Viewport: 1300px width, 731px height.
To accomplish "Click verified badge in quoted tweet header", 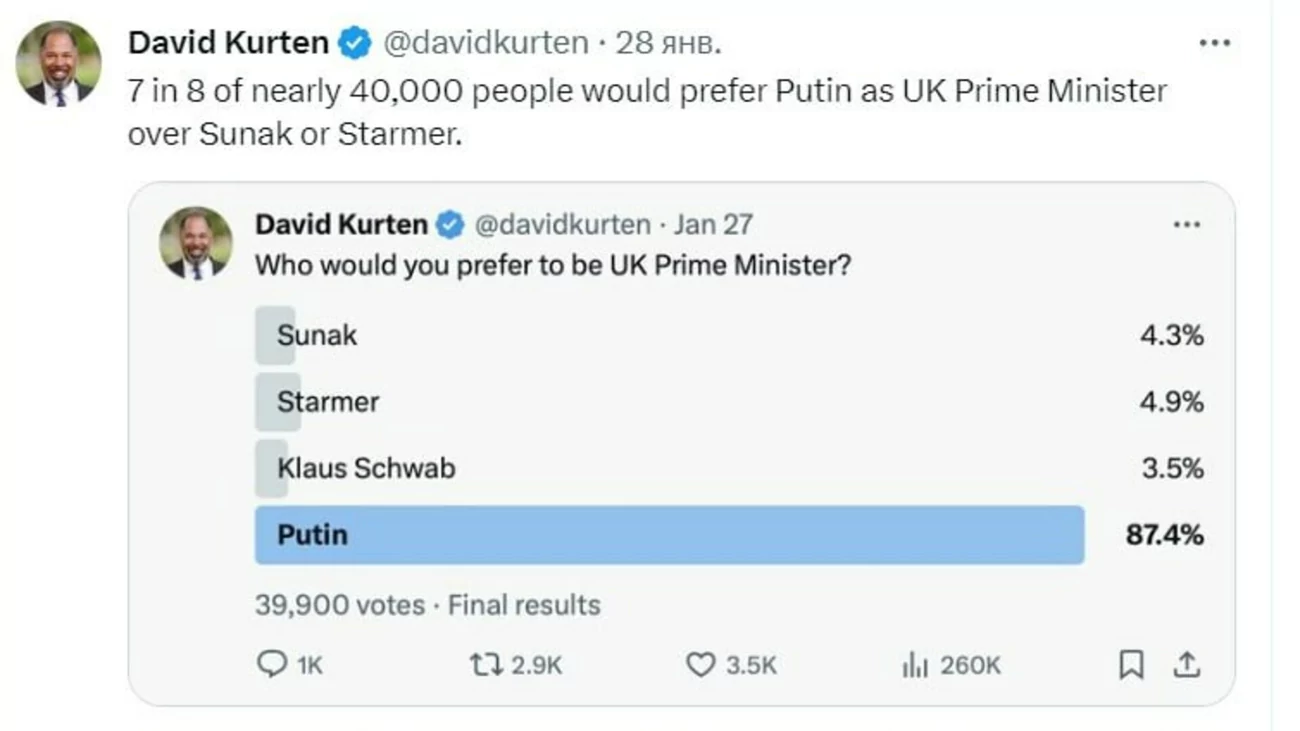I will click(x=450, y=225).
